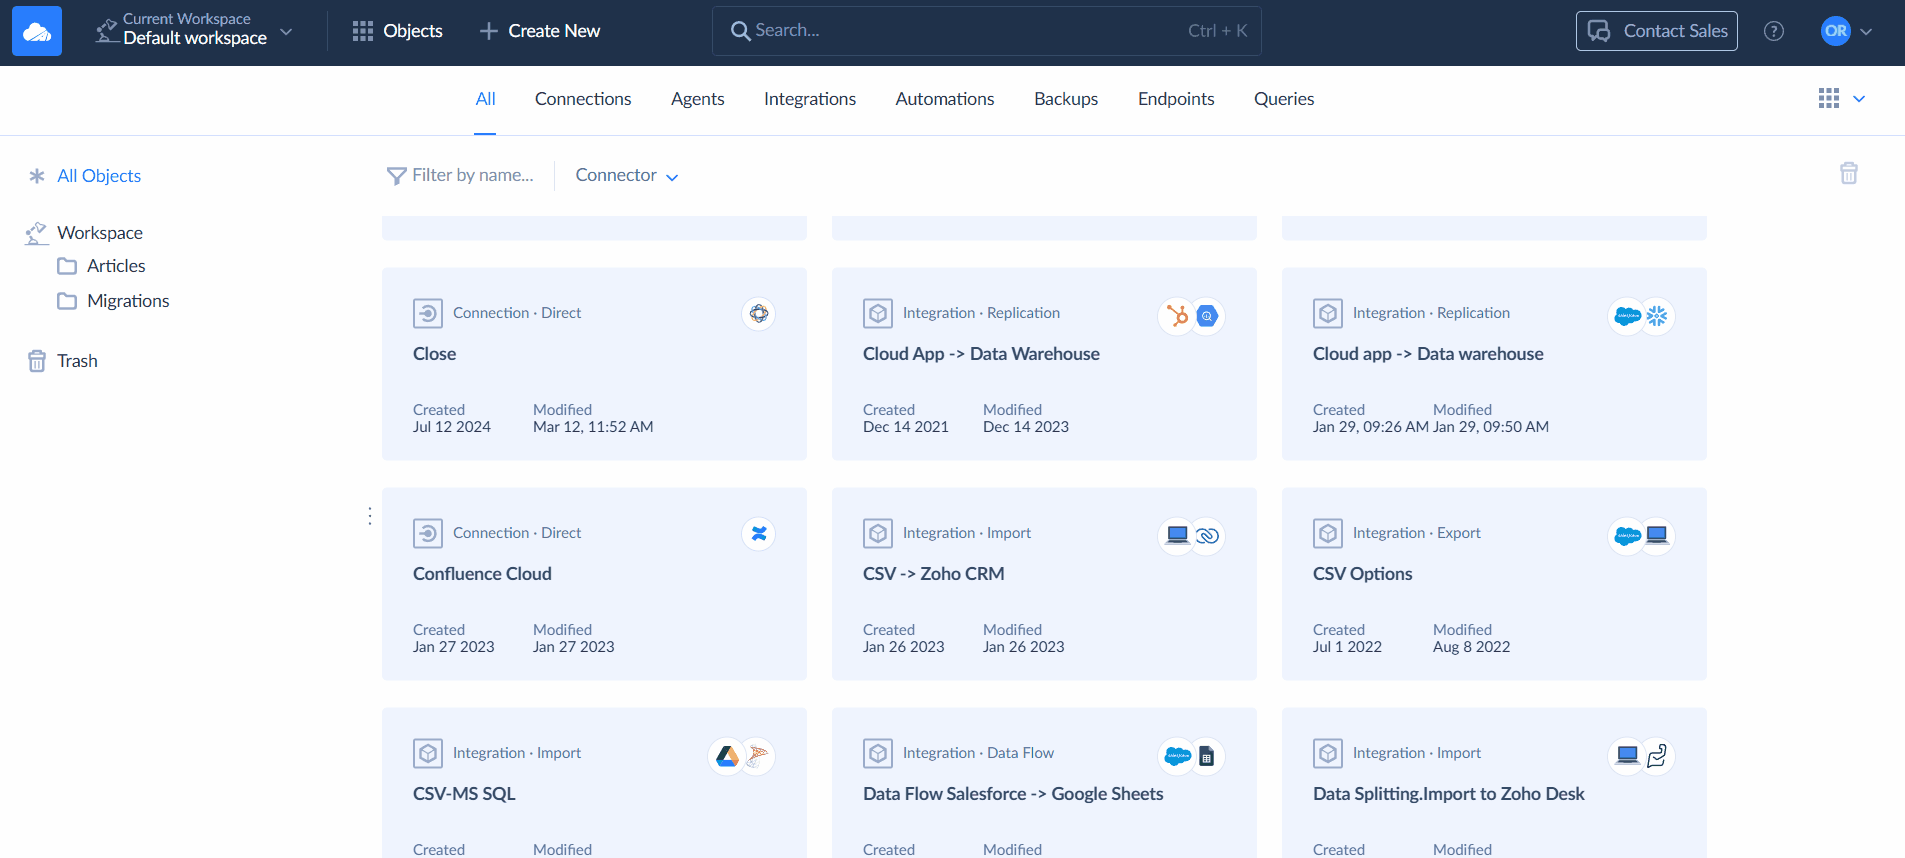Open the help question mark icon
The image size is (1905, 858).
1774,31
